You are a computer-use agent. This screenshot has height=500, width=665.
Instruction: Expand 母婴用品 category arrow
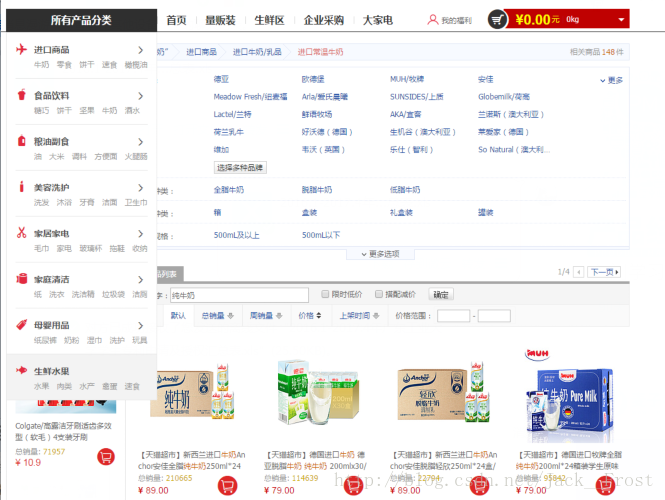coord(140,325)
